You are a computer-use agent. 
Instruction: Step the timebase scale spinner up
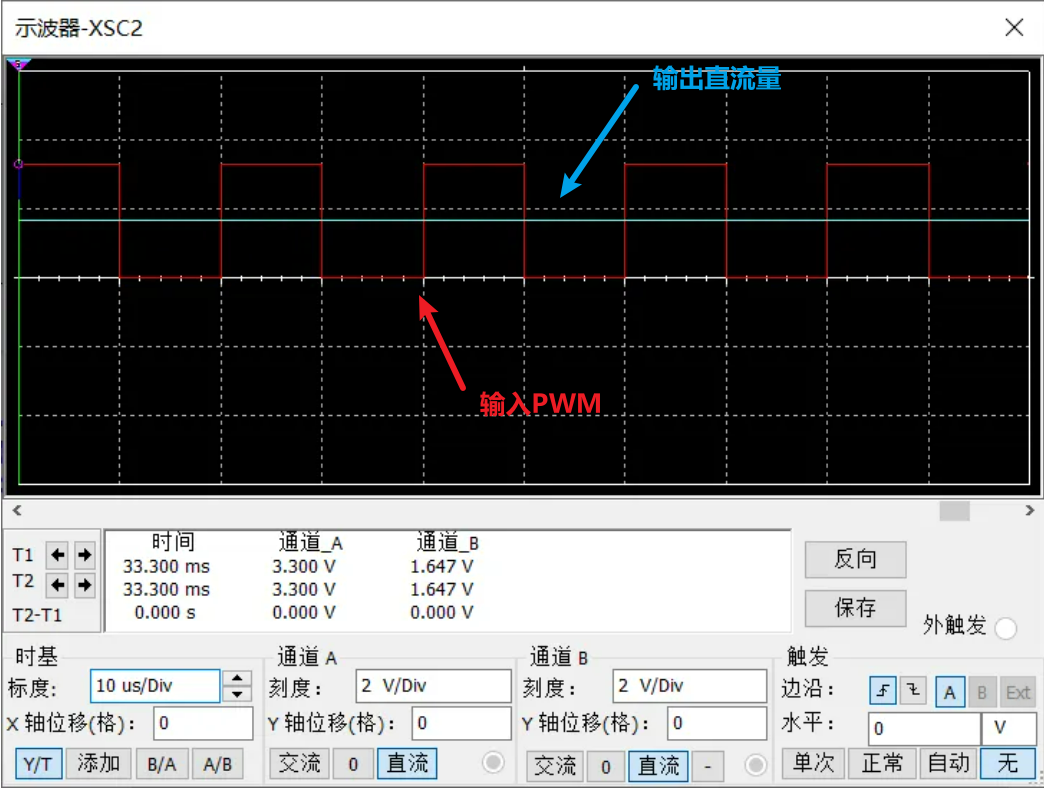coord(237,678)
